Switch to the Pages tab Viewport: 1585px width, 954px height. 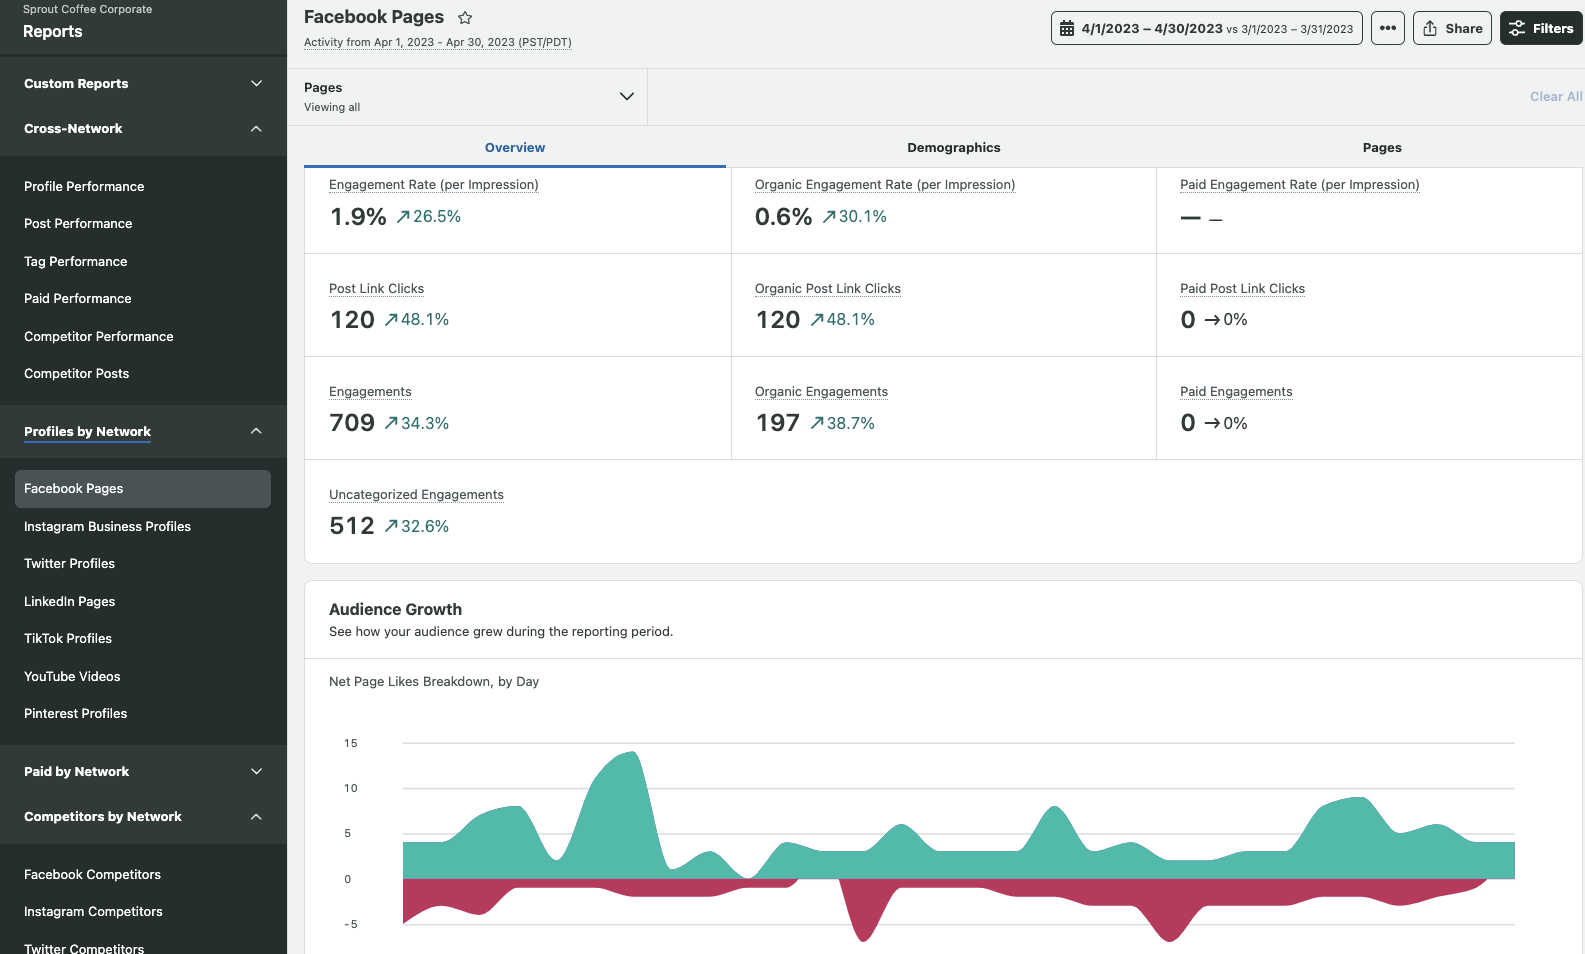1381,148
